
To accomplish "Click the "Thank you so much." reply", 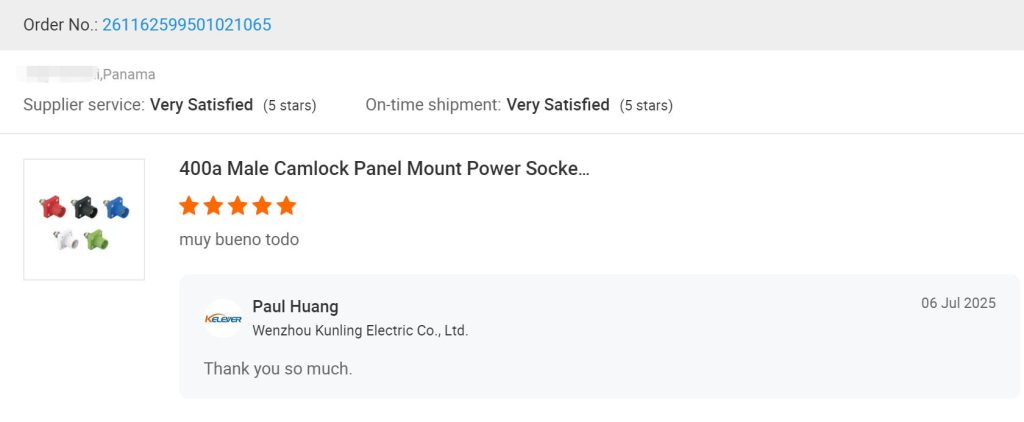I will tap(278, 369).
